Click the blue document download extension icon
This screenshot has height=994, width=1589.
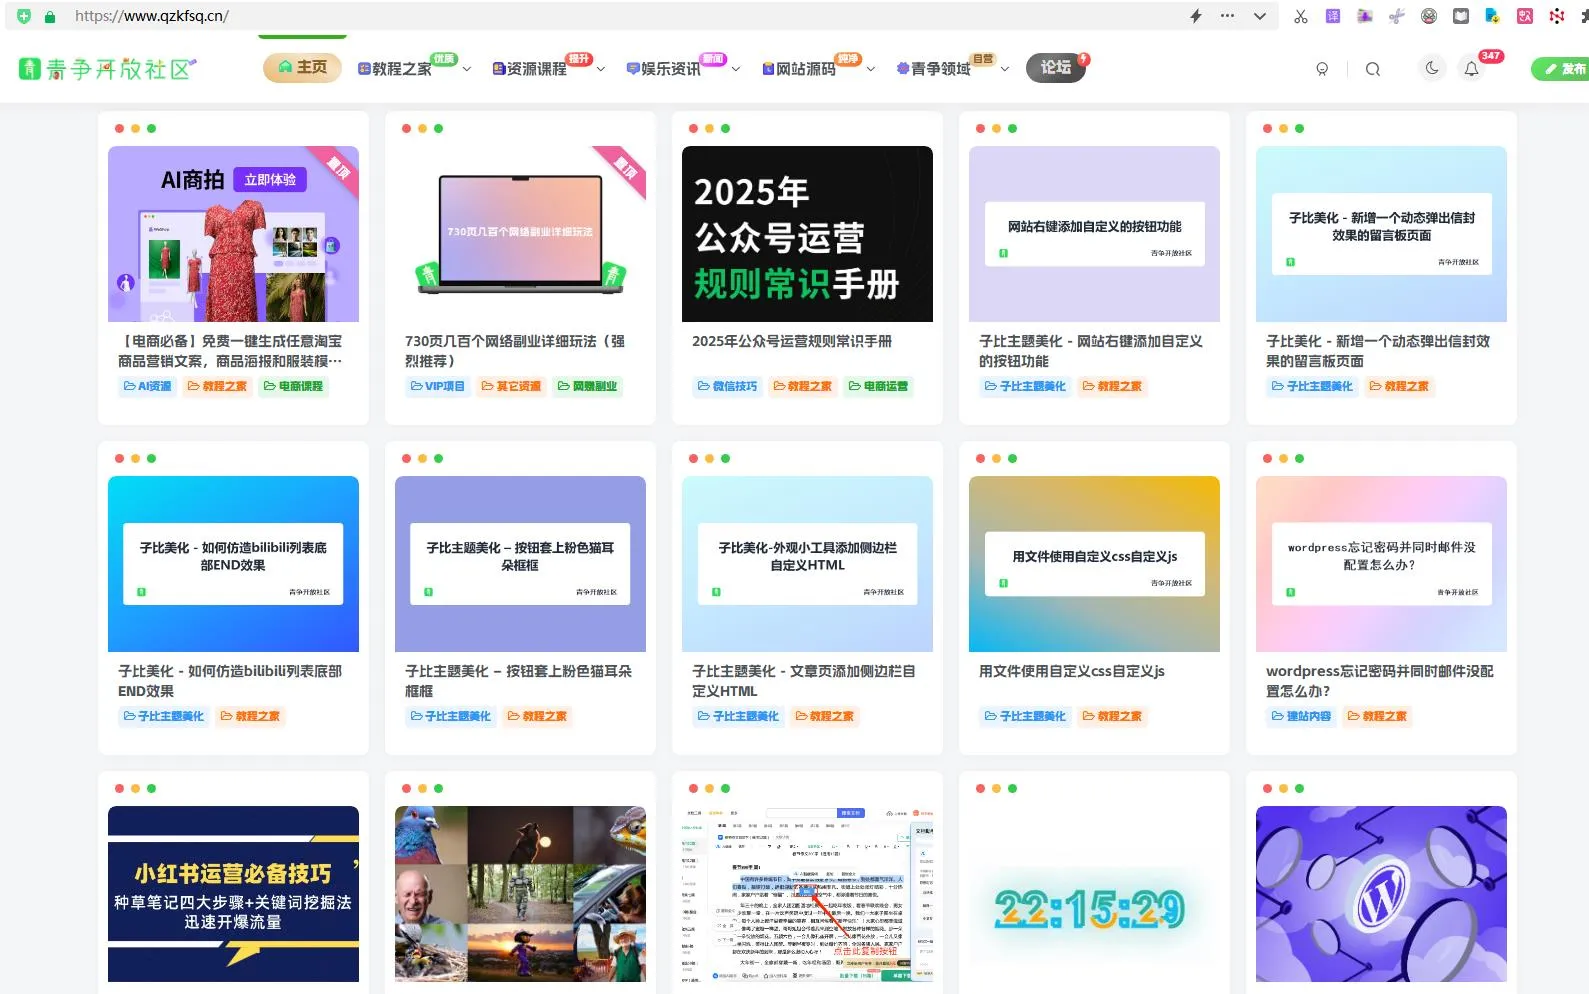1493,16
